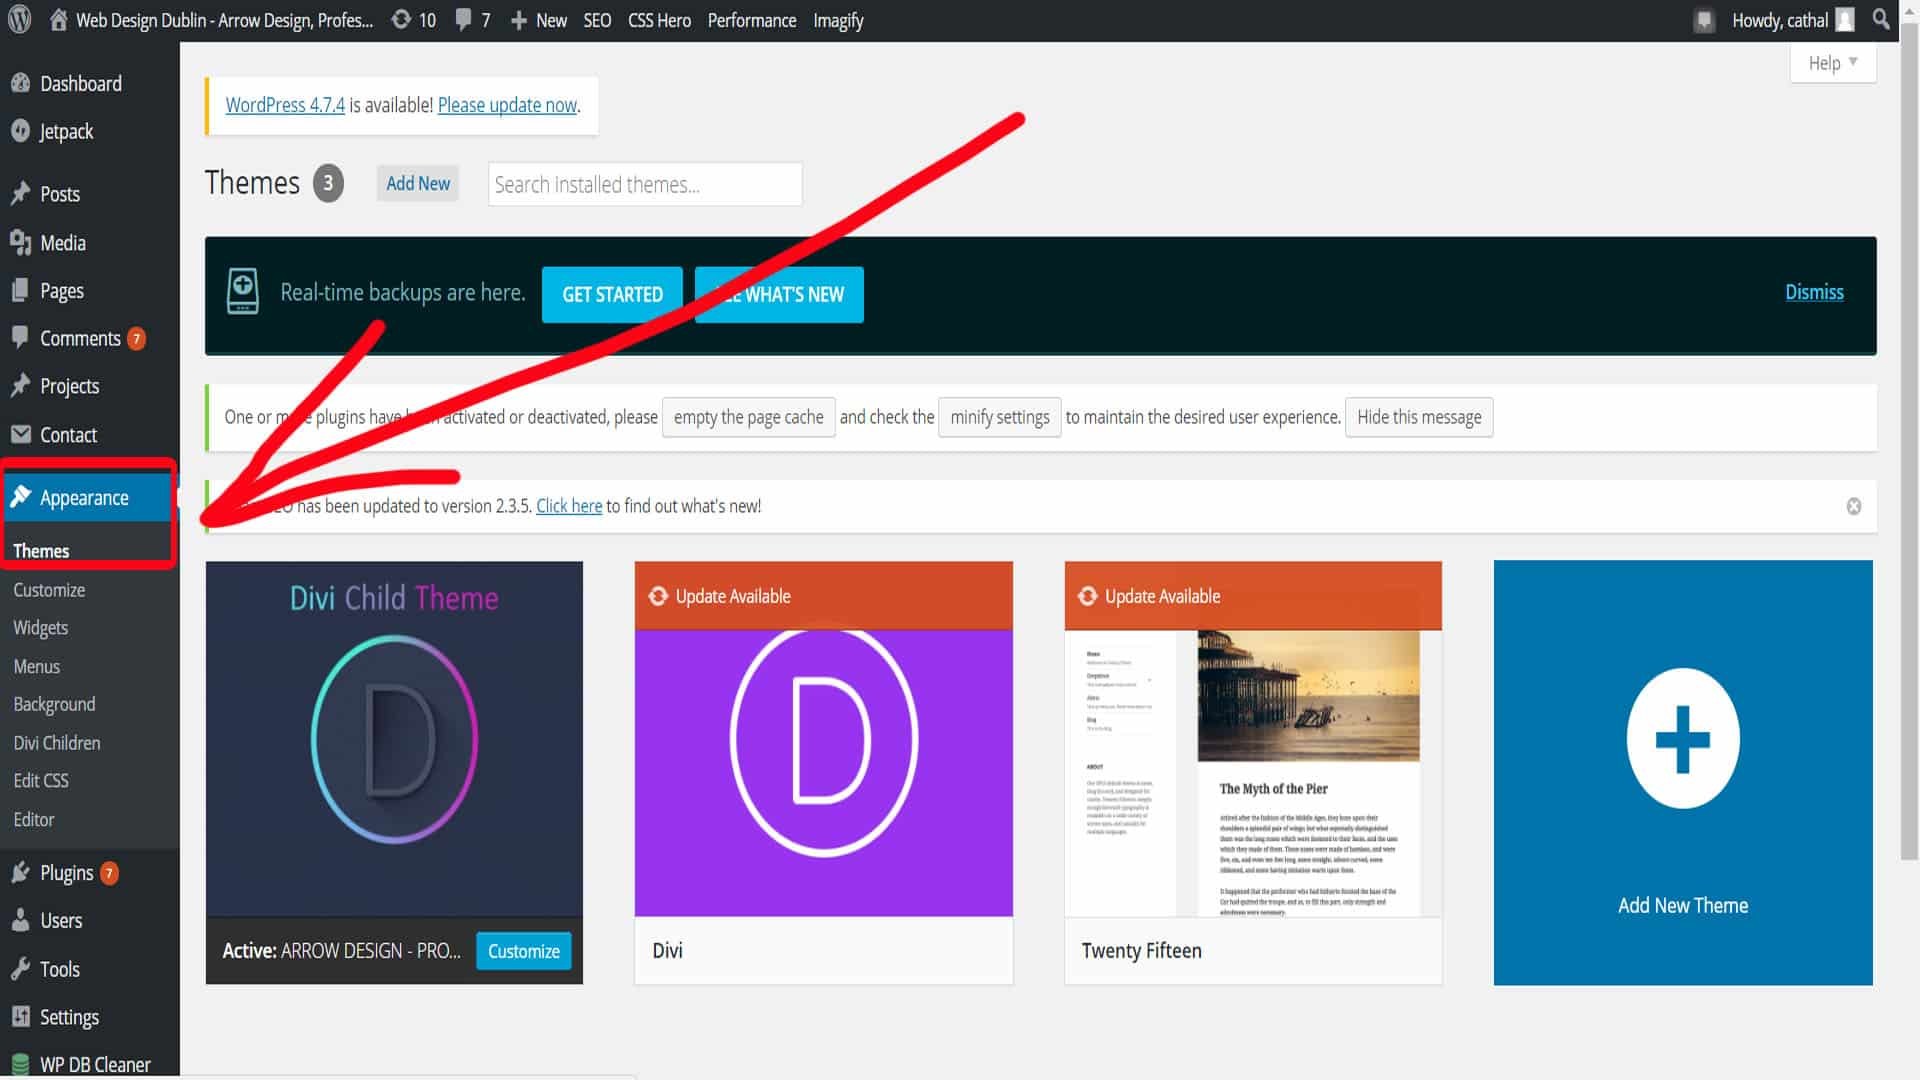The image size is (1920, 1080).
Task: Click the WHAT'S NEW button
Action: [779, 294]
